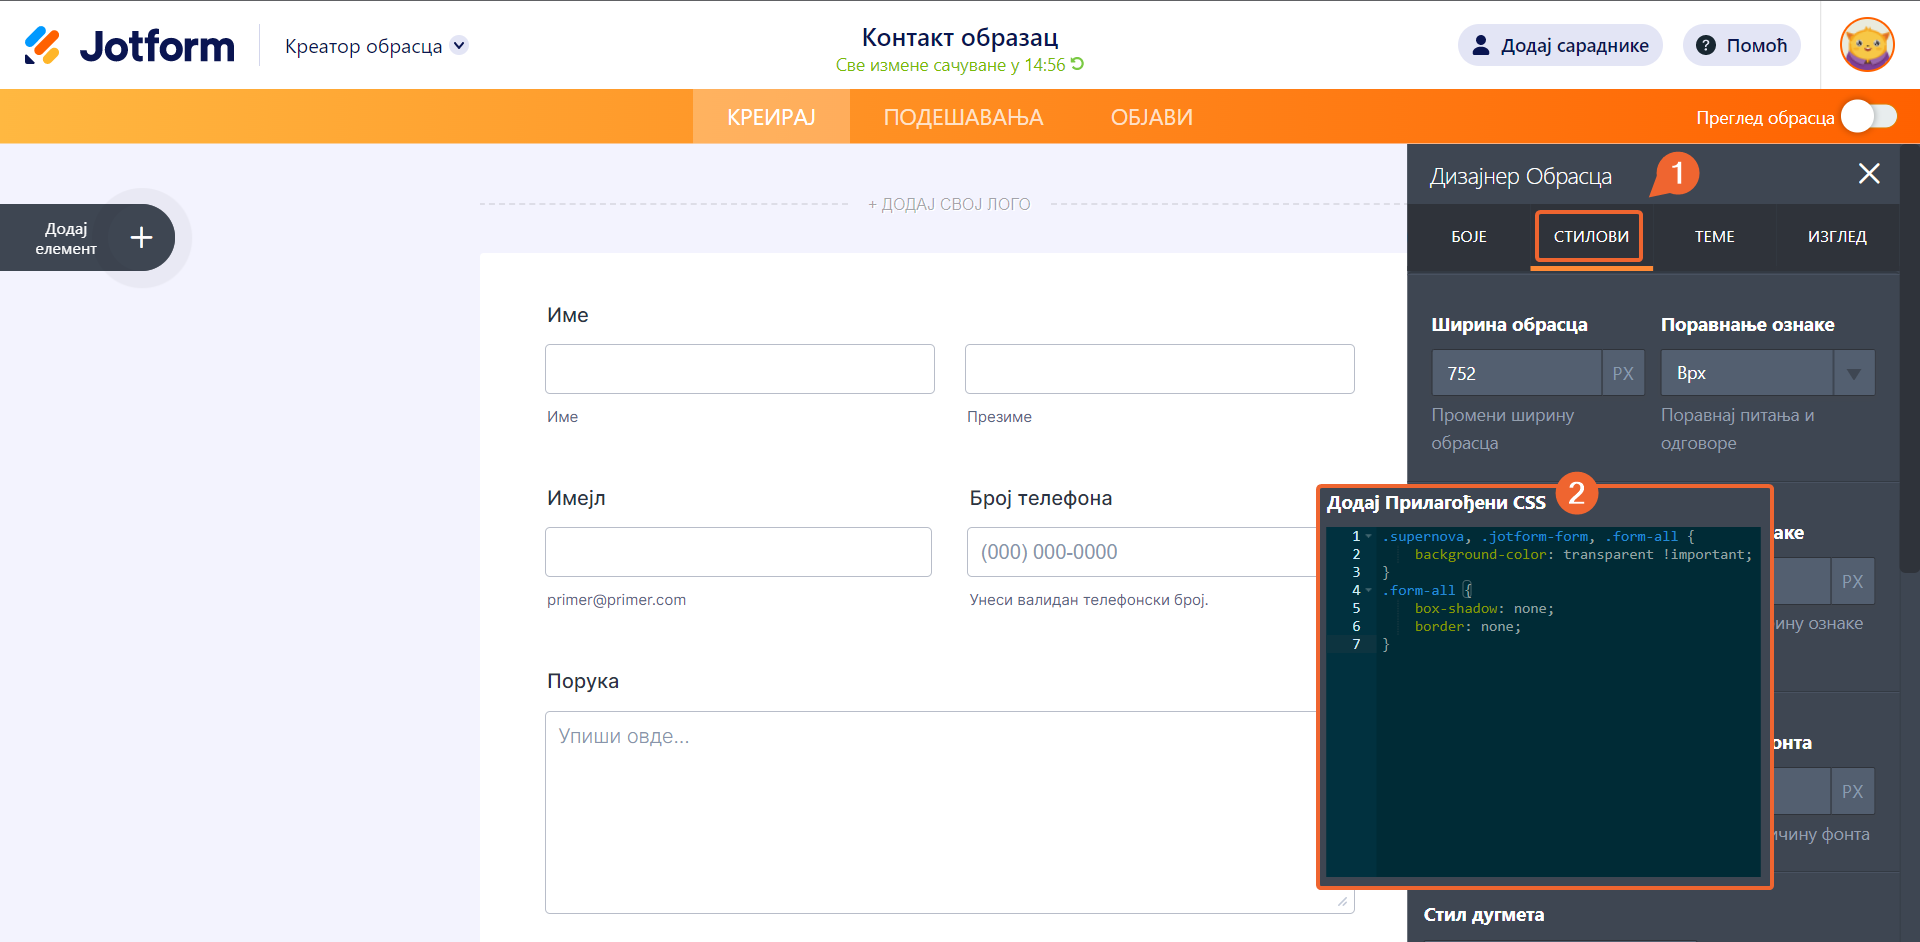Image resolution: width=1920 pixels, height=942 pixels.
Task: Select the СТИЛОВИ tab
Action: point(1591,237)
